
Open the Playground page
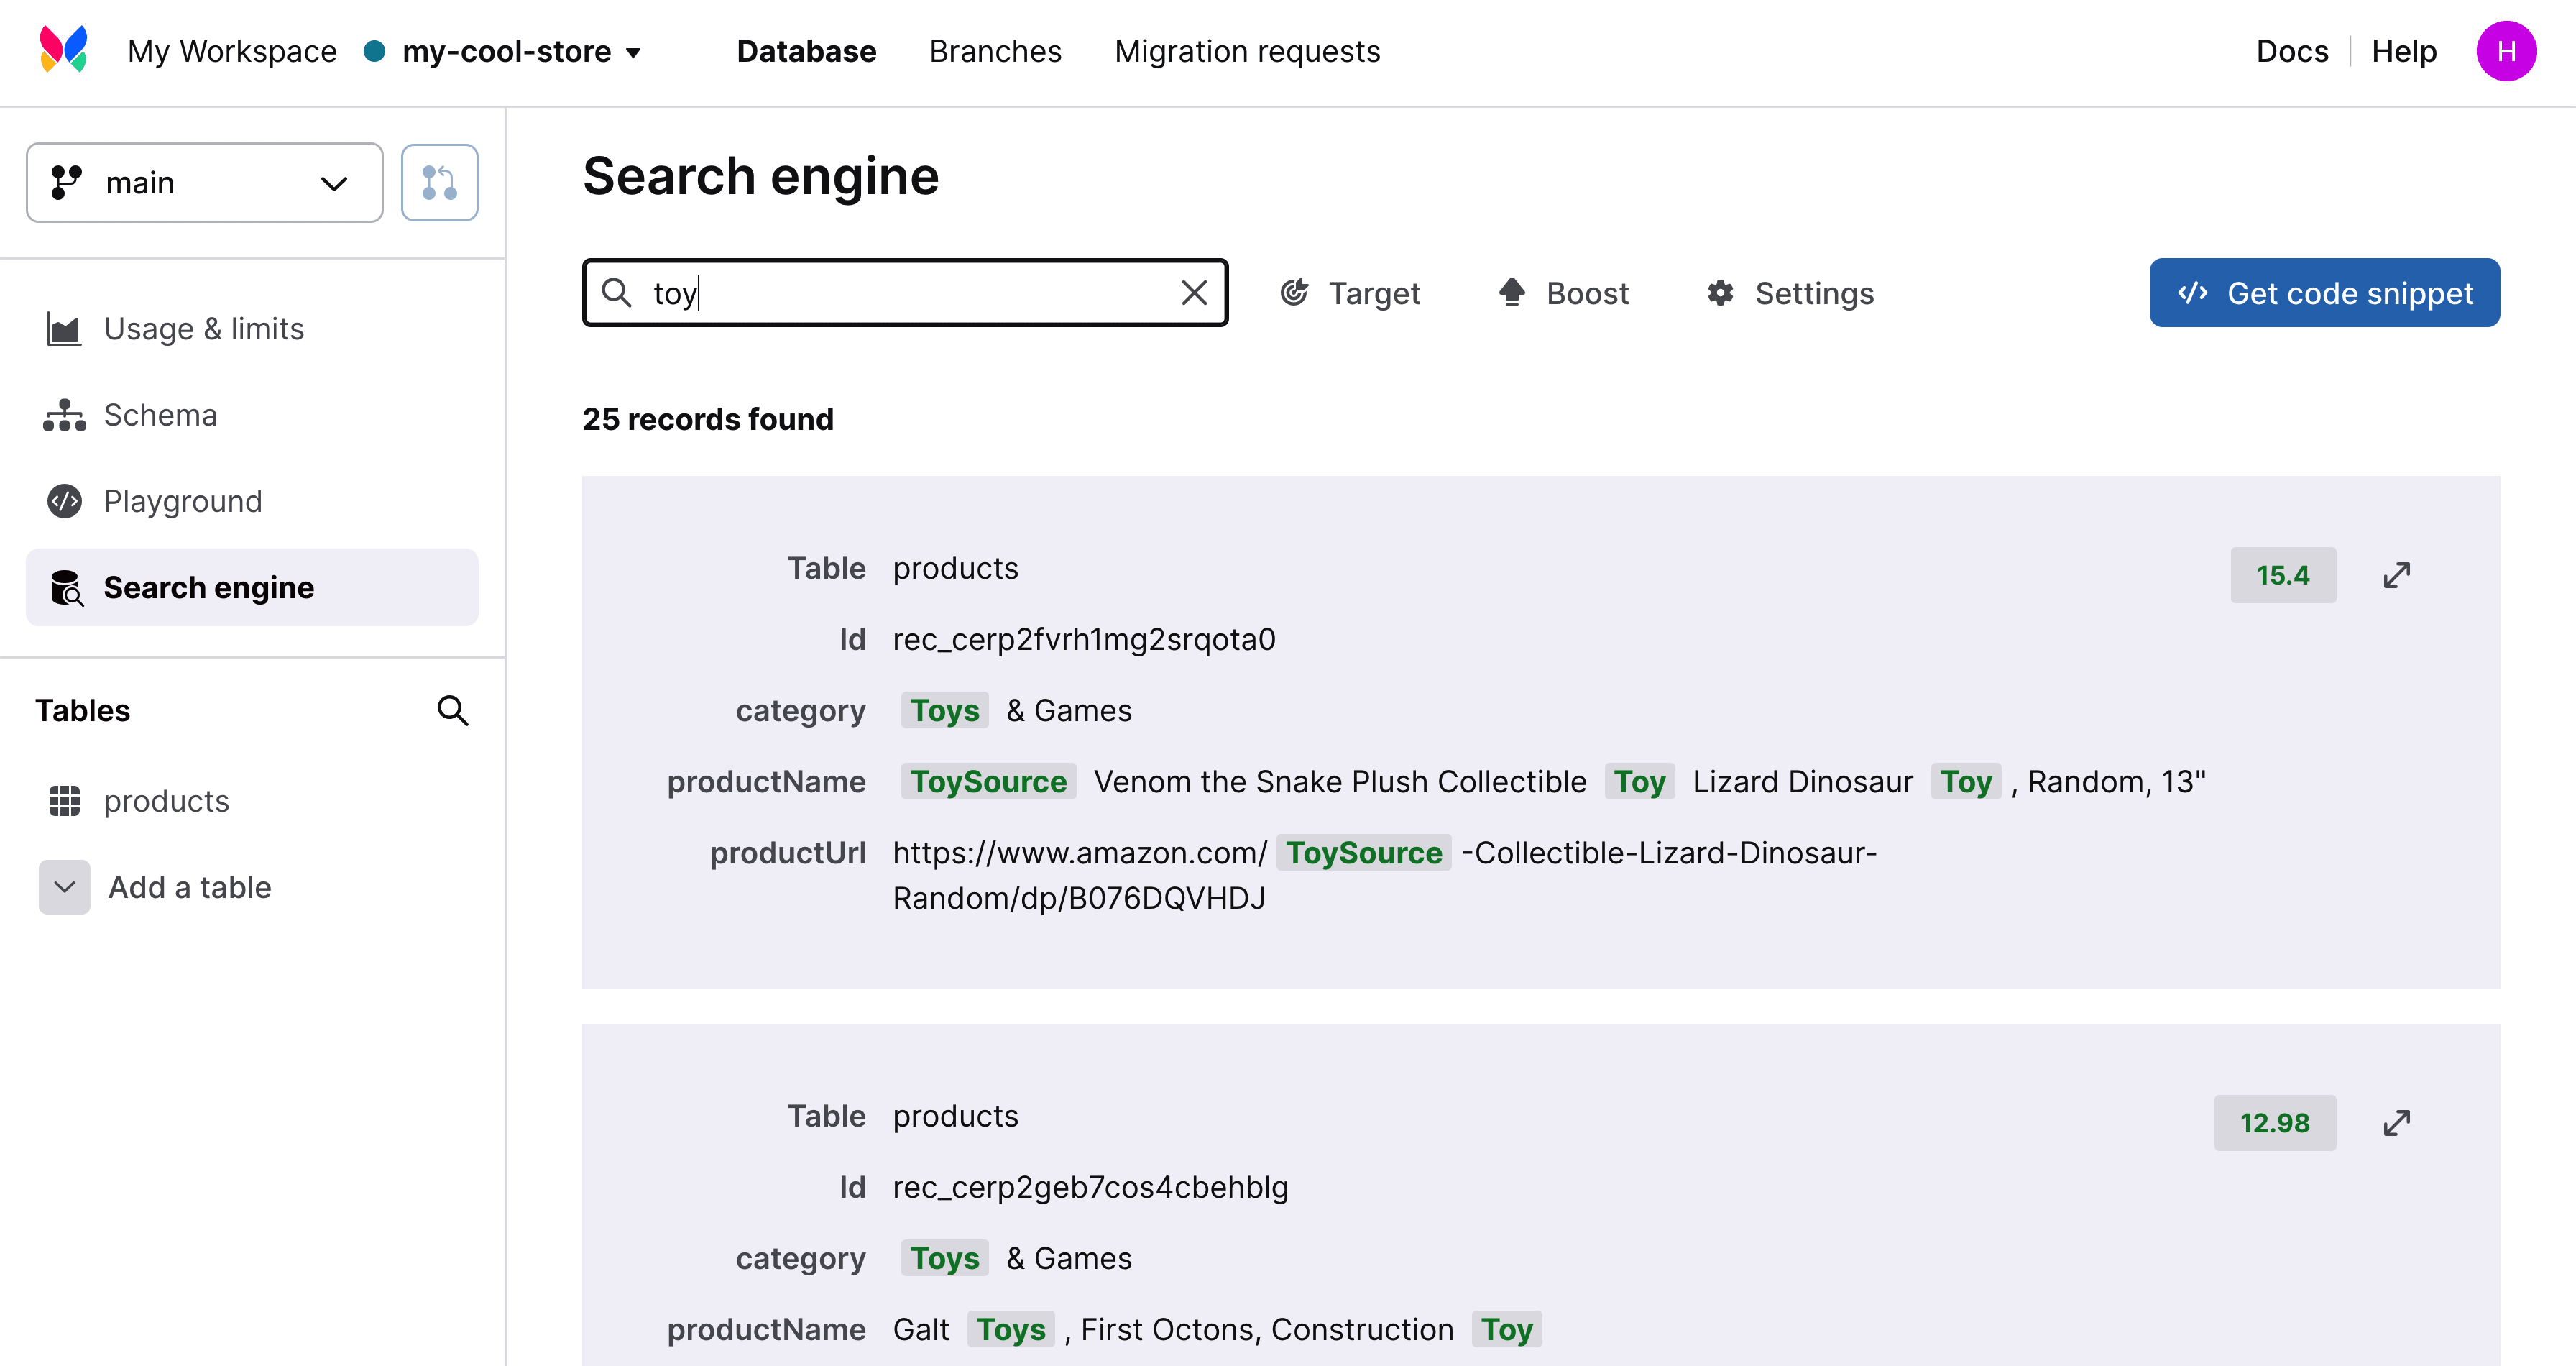click(x=252, y=501)
